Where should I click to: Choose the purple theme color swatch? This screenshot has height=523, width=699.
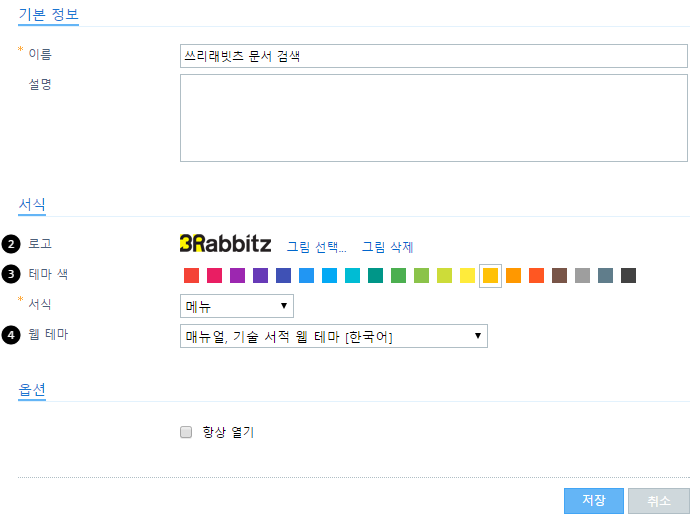click(x=238, y=276)
